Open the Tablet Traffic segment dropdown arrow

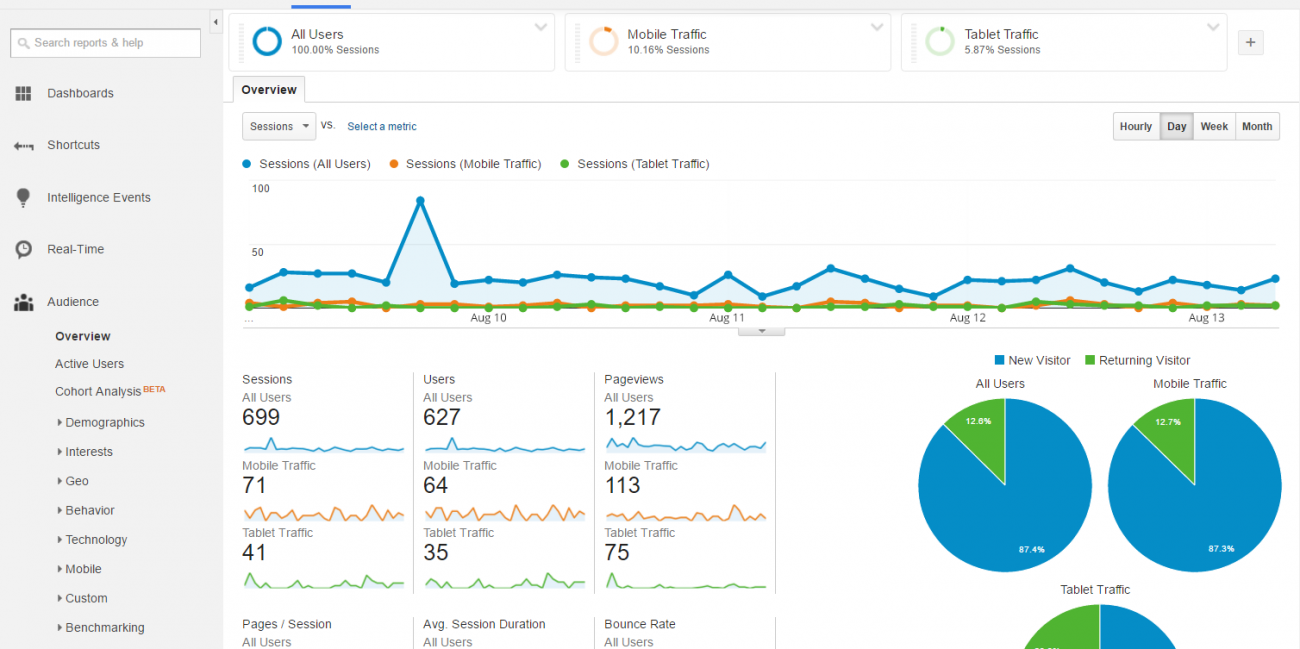[x=1213, y=27]
